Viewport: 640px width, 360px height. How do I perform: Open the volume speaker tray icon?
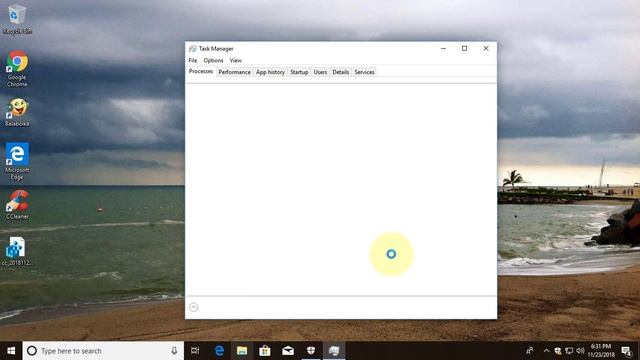click(580, 351)
